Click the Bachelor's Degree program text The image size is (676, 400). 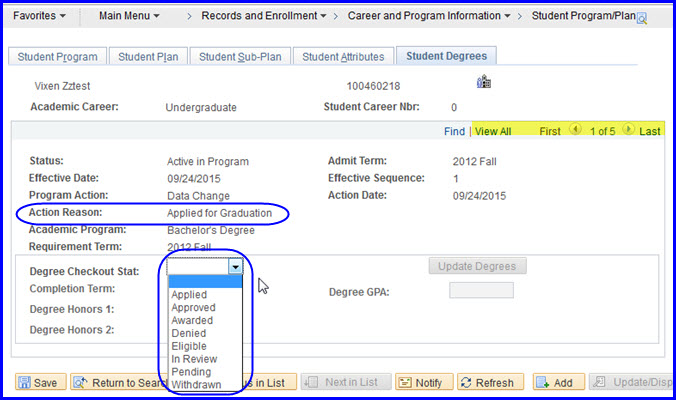211,230
